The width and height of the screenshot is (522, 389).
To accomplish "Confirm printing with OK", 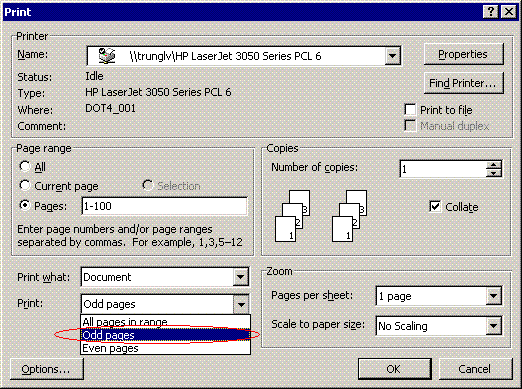I will (x=394, y=369).
